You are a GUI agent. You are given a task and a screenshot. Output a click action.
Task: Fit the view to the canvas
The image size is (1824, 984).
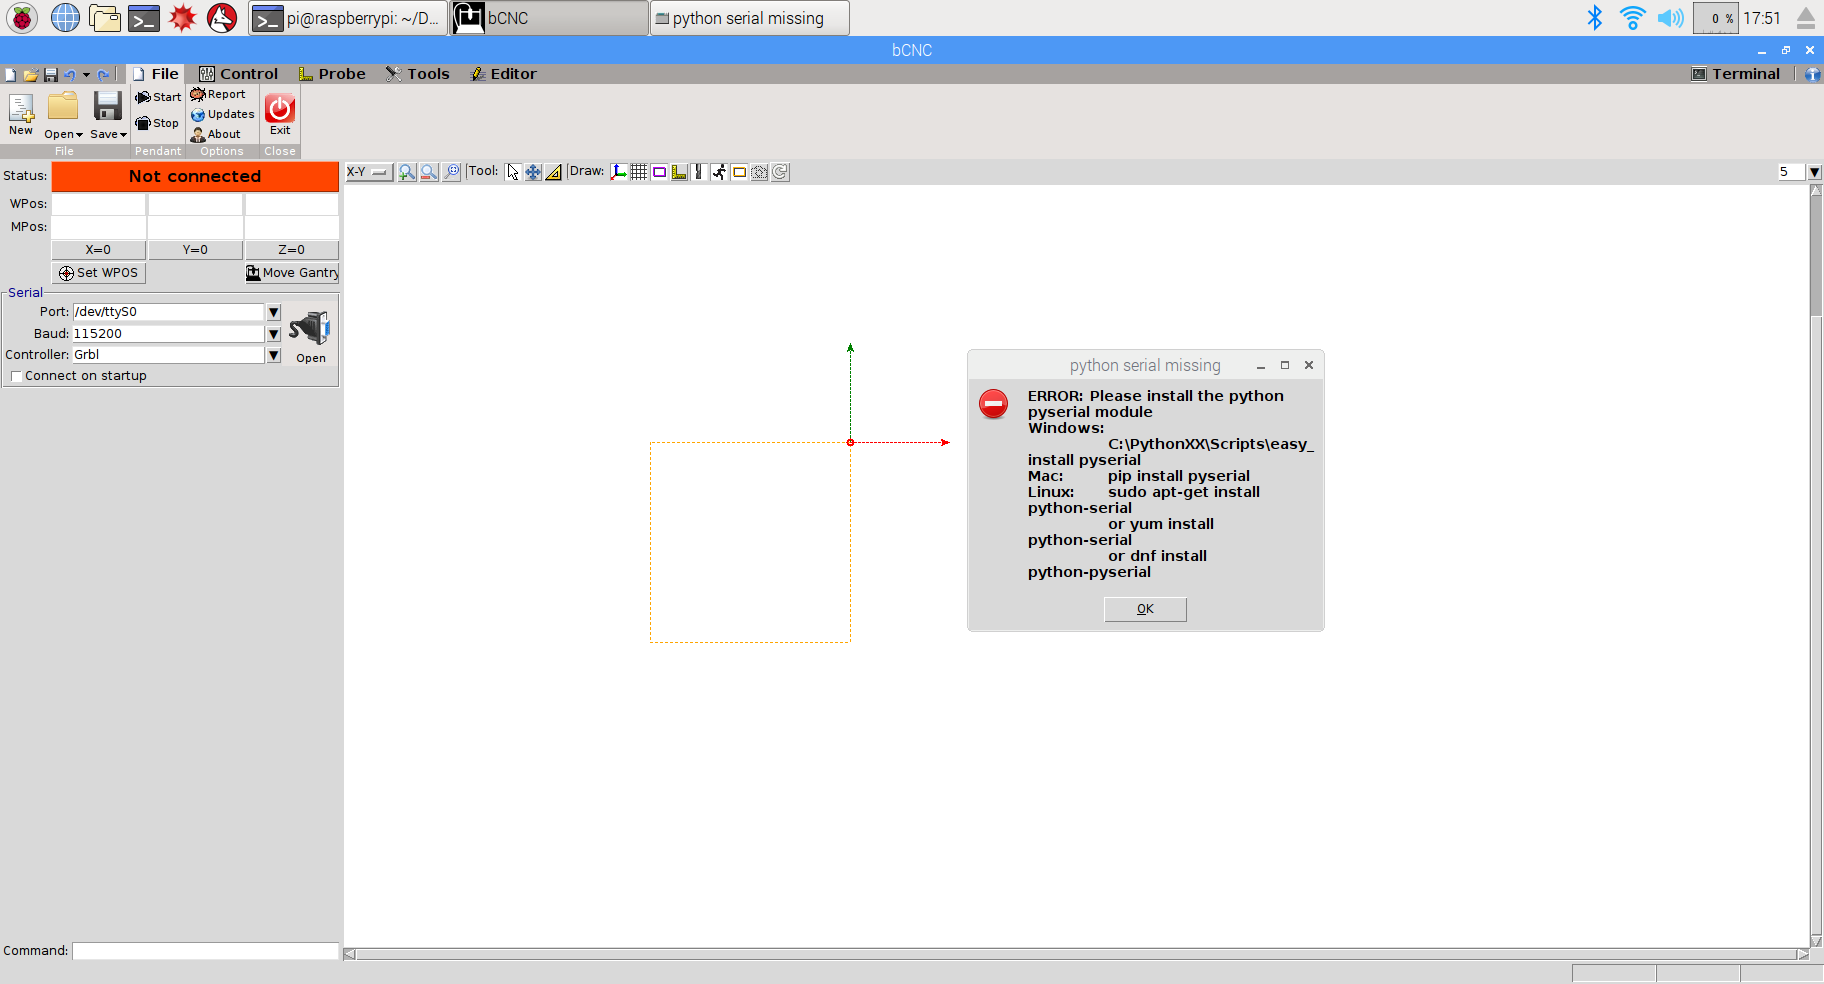point(452,172)
